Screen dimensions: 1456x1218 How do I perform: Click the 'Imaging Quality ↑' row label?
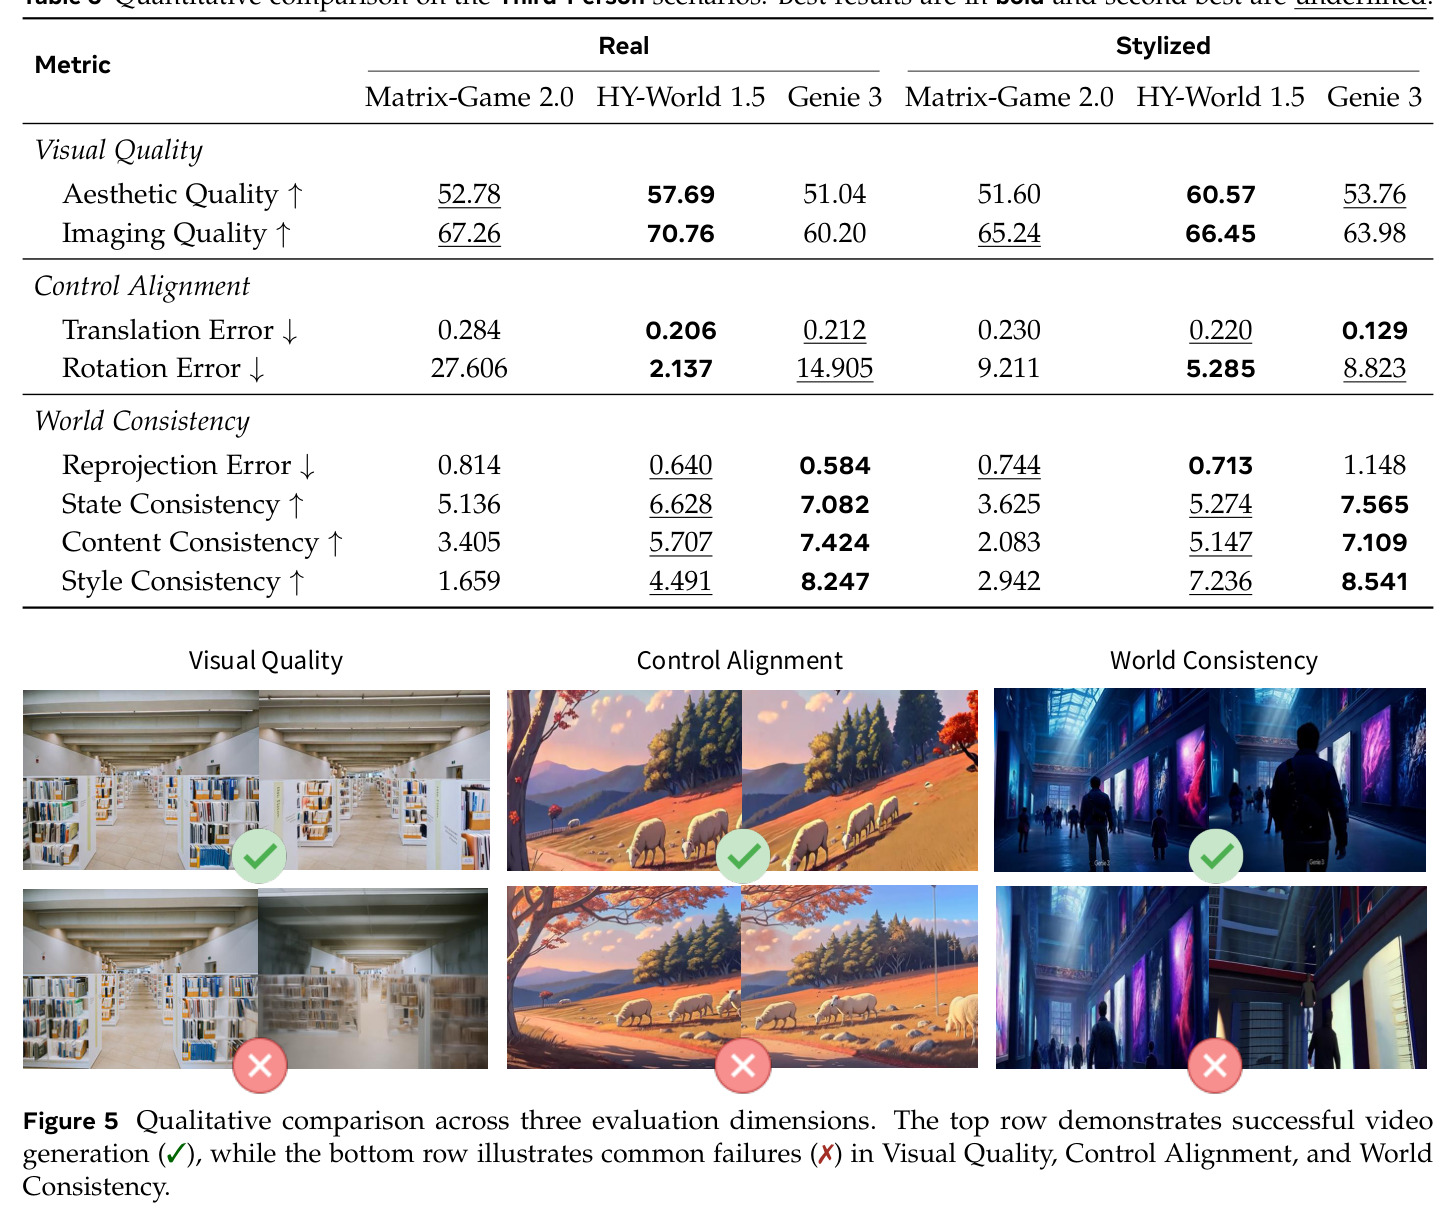pos(176,233)
